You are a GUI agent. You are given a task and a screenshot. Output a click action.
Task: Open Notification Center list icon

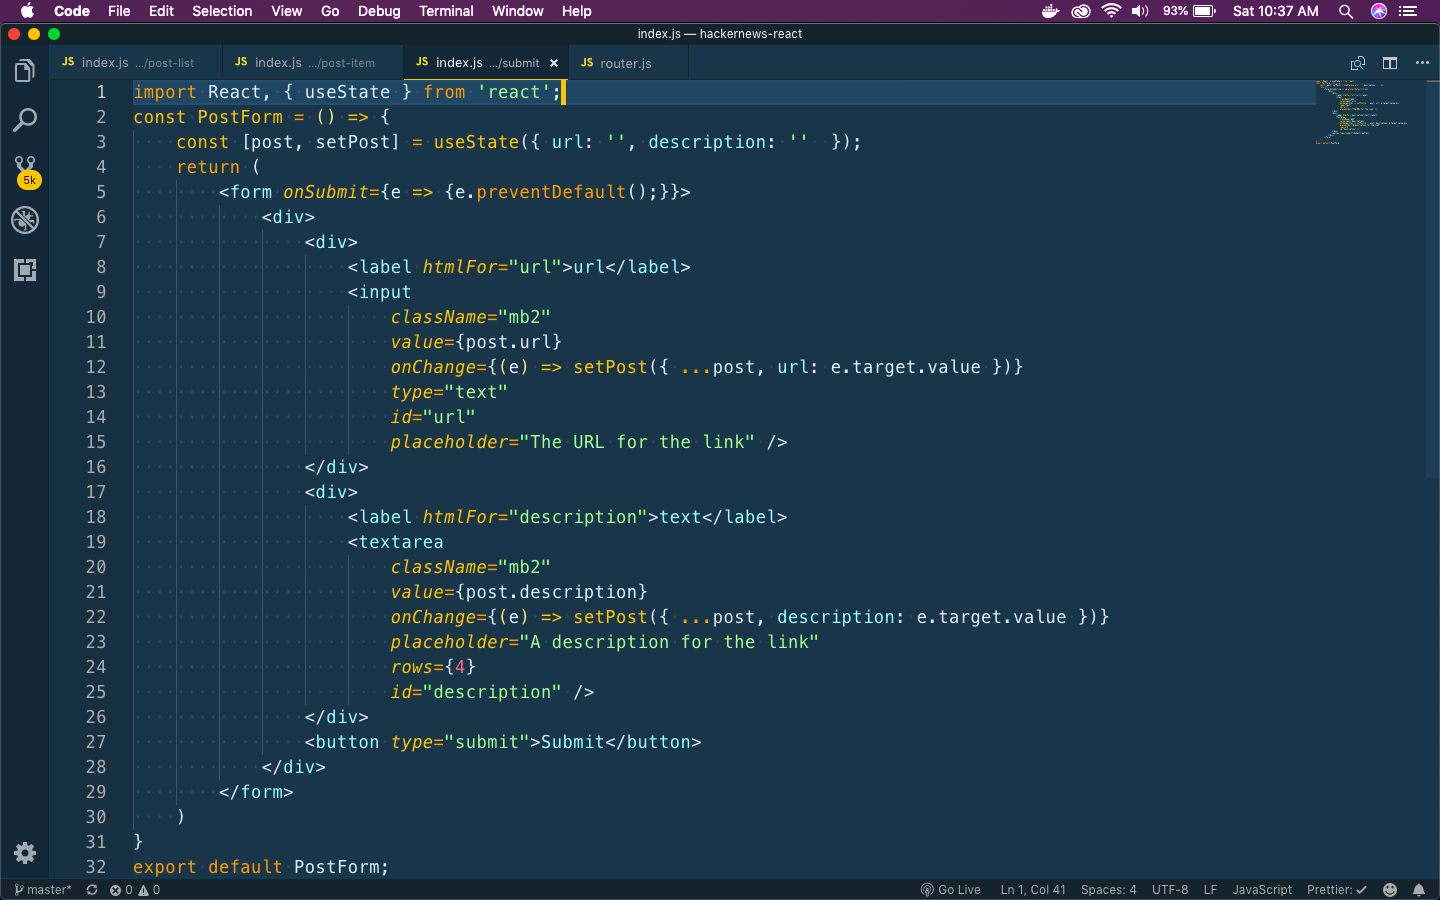(1409, 11)
